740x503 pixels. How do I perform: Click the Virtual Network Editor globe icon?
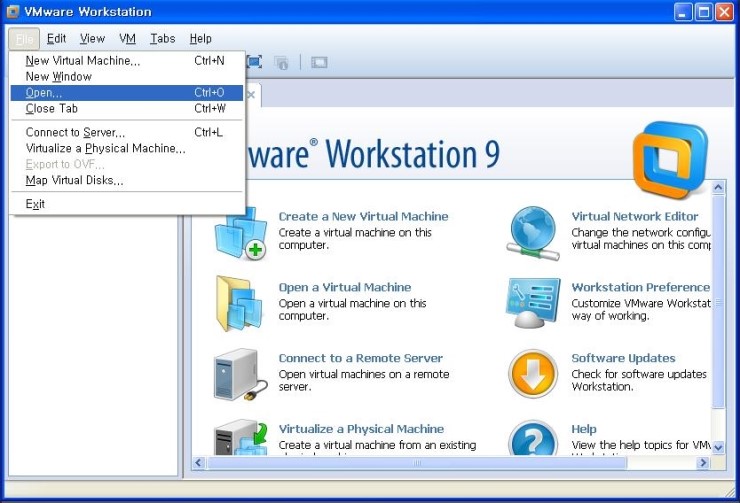point(533,233)
